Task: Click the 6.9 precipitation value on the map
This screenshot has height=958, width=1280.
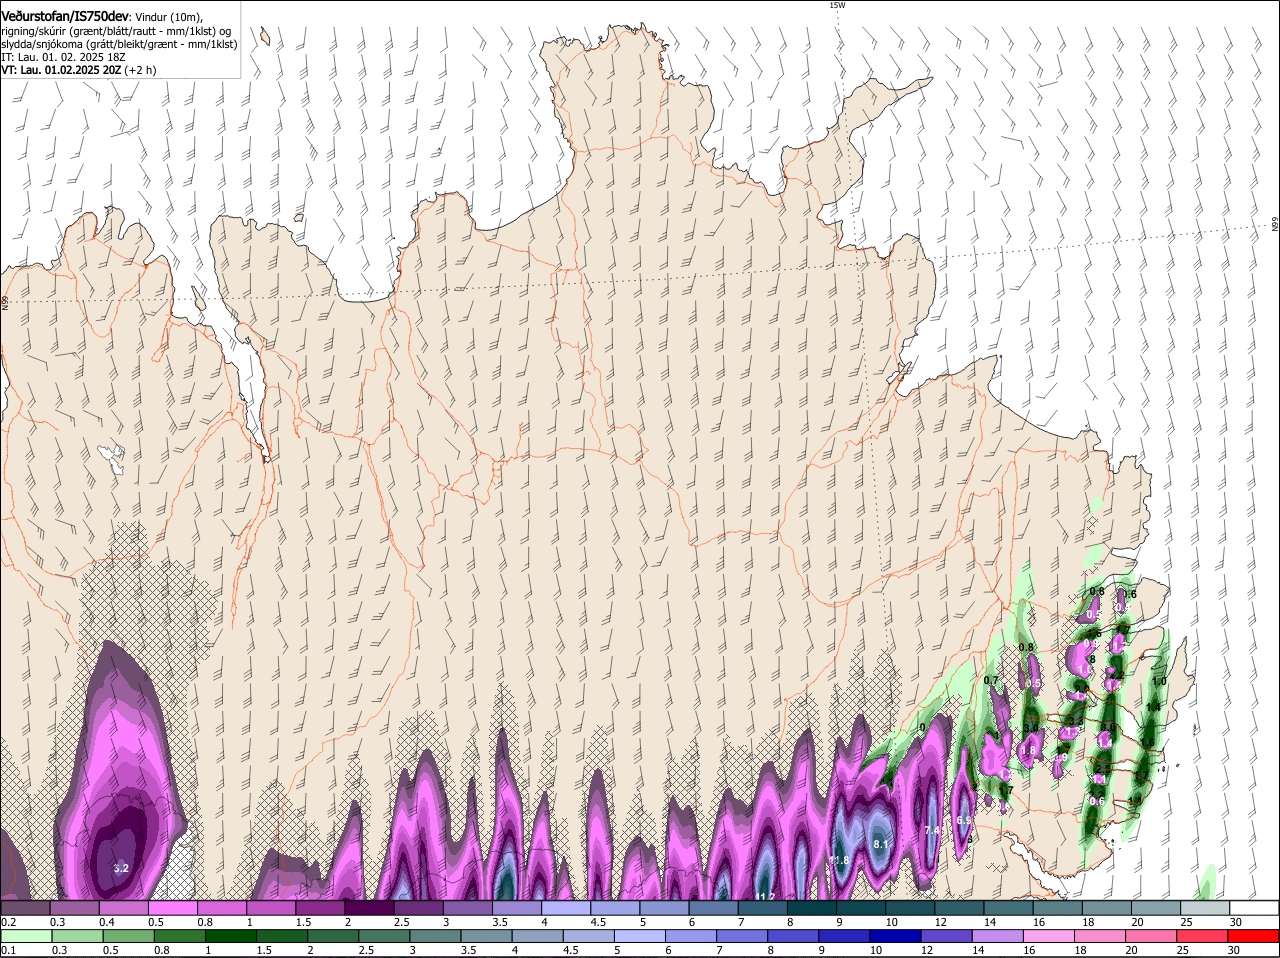Action: point(964,820)
